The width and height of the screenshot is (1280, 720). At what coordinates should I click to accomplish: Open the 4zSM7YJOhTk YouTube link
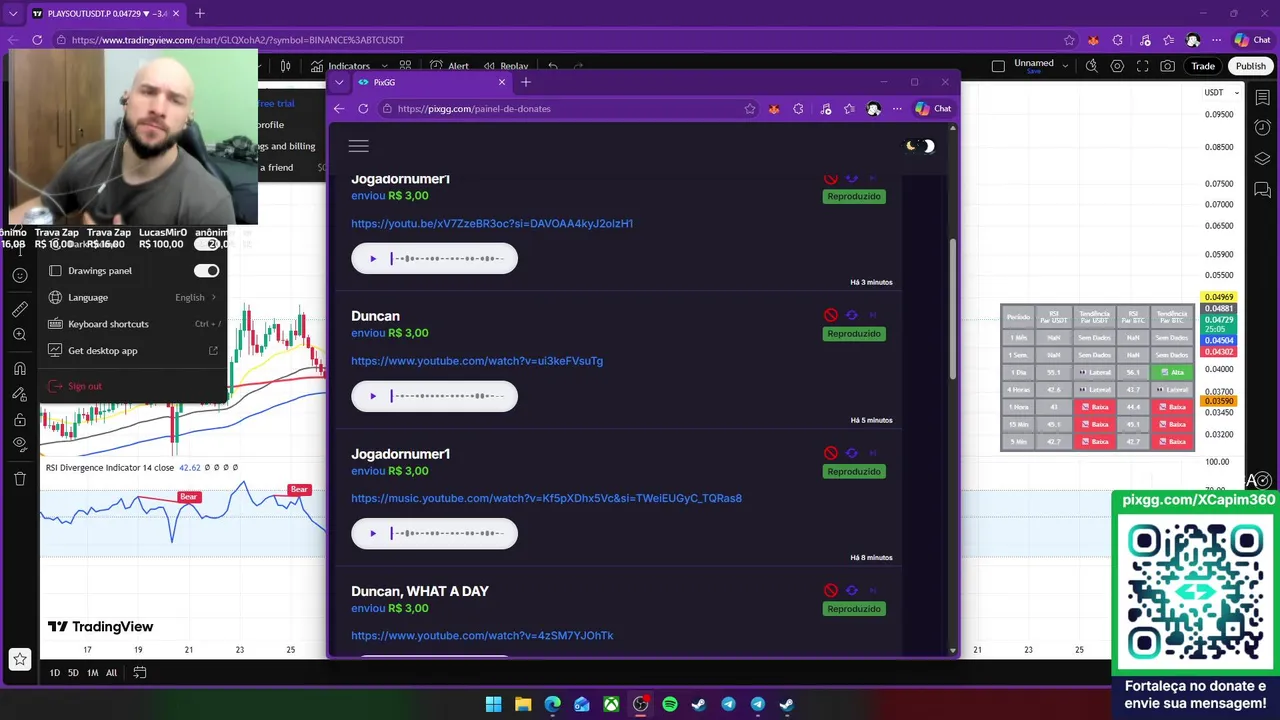(482, 636)
